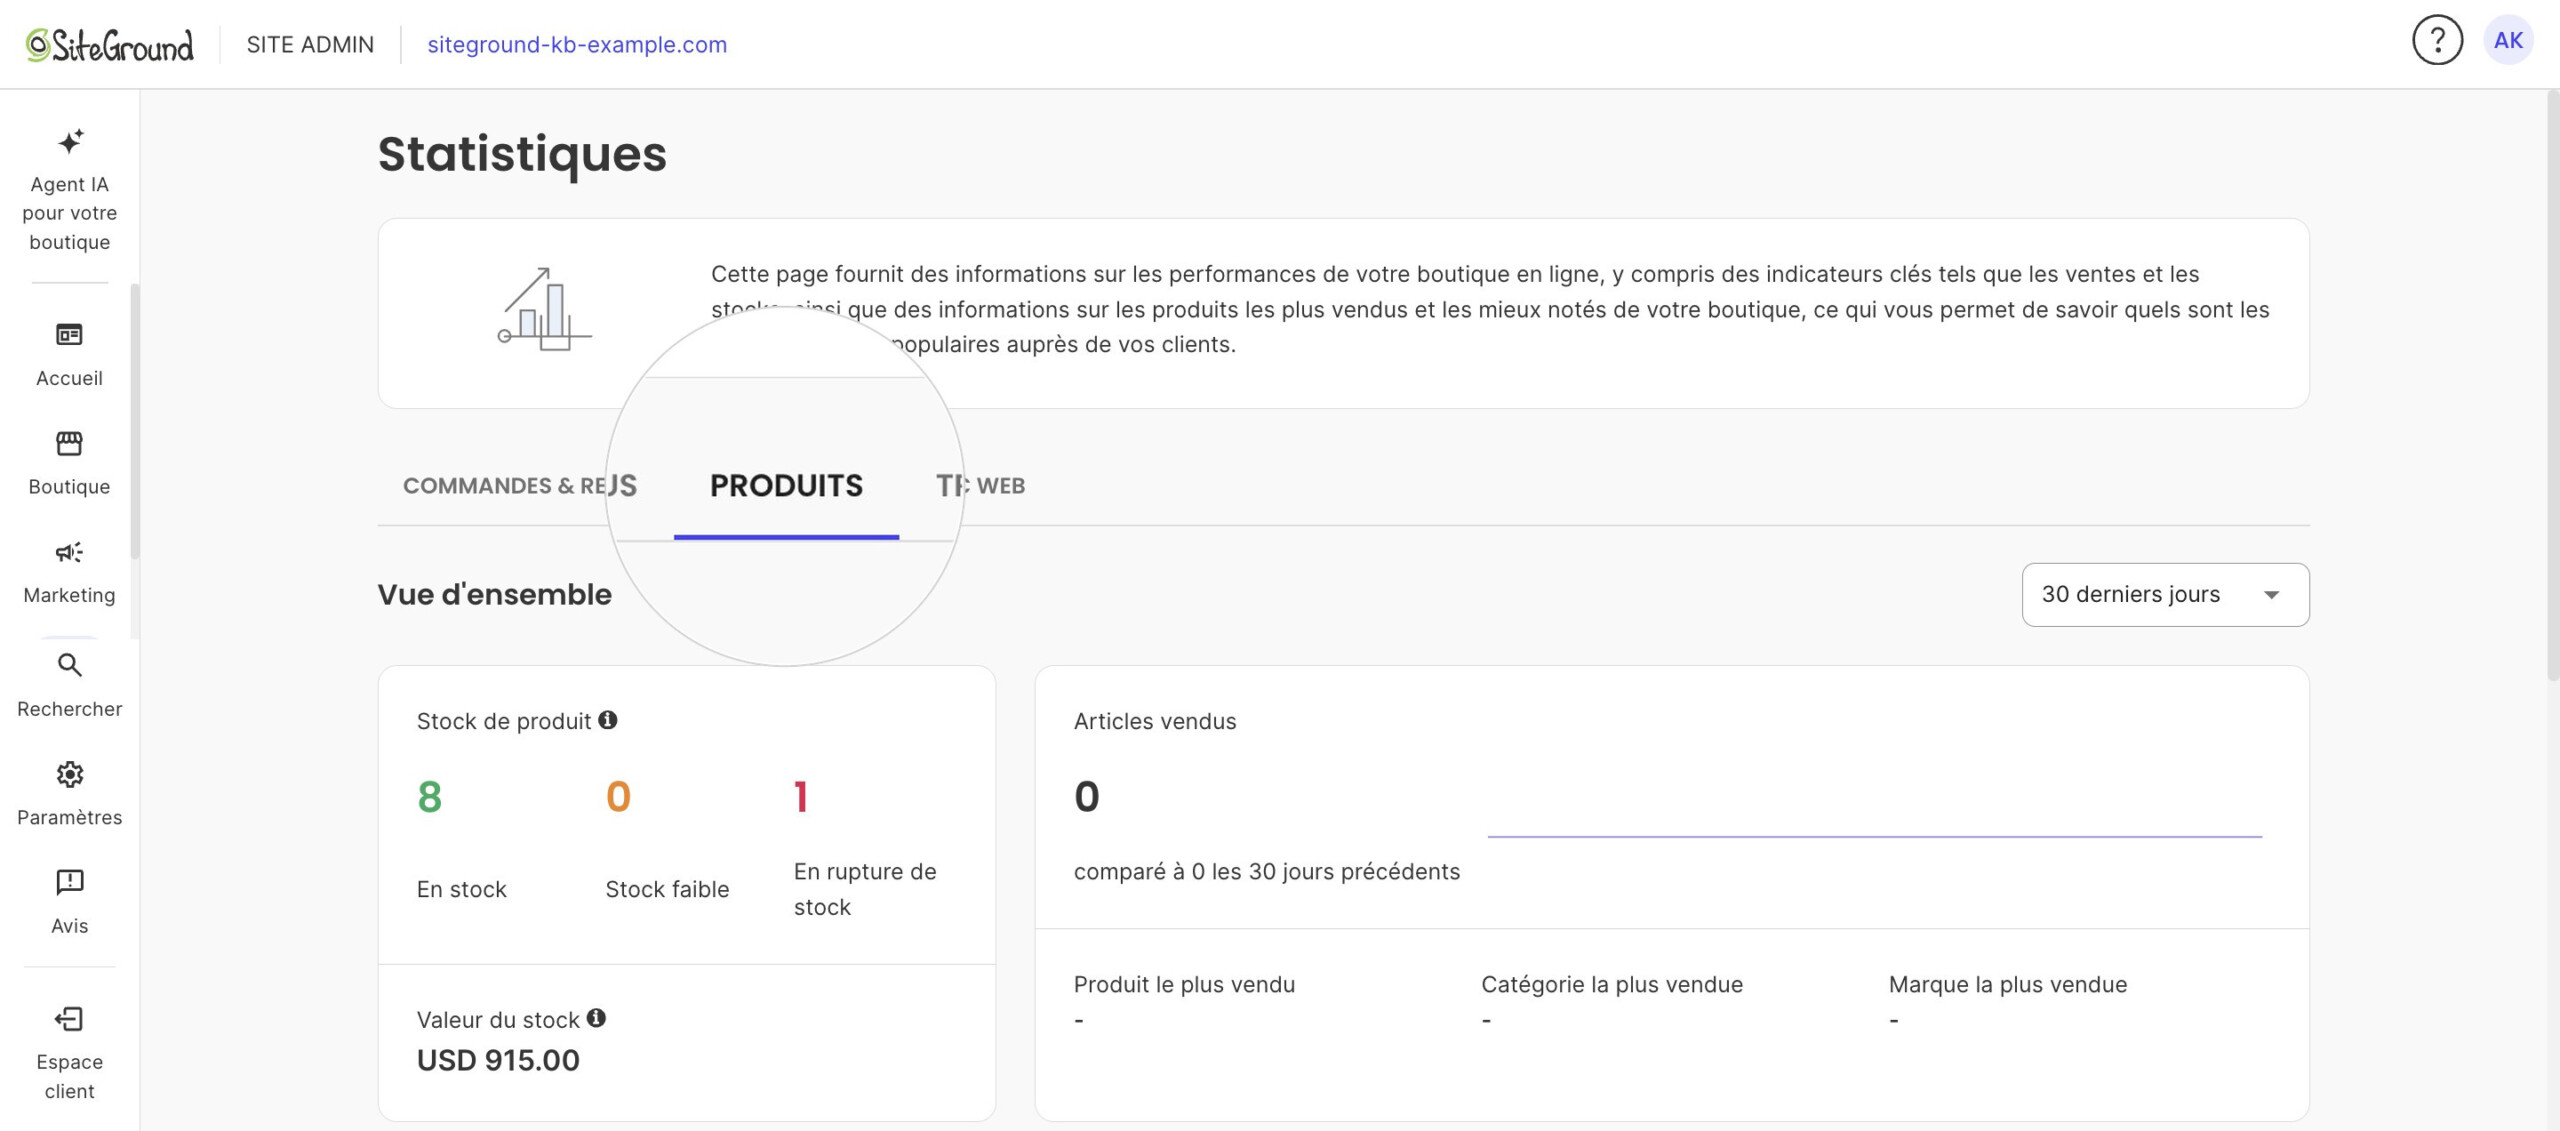
Task: Click the Statistiques page title
Action: (x=522, y=154)
